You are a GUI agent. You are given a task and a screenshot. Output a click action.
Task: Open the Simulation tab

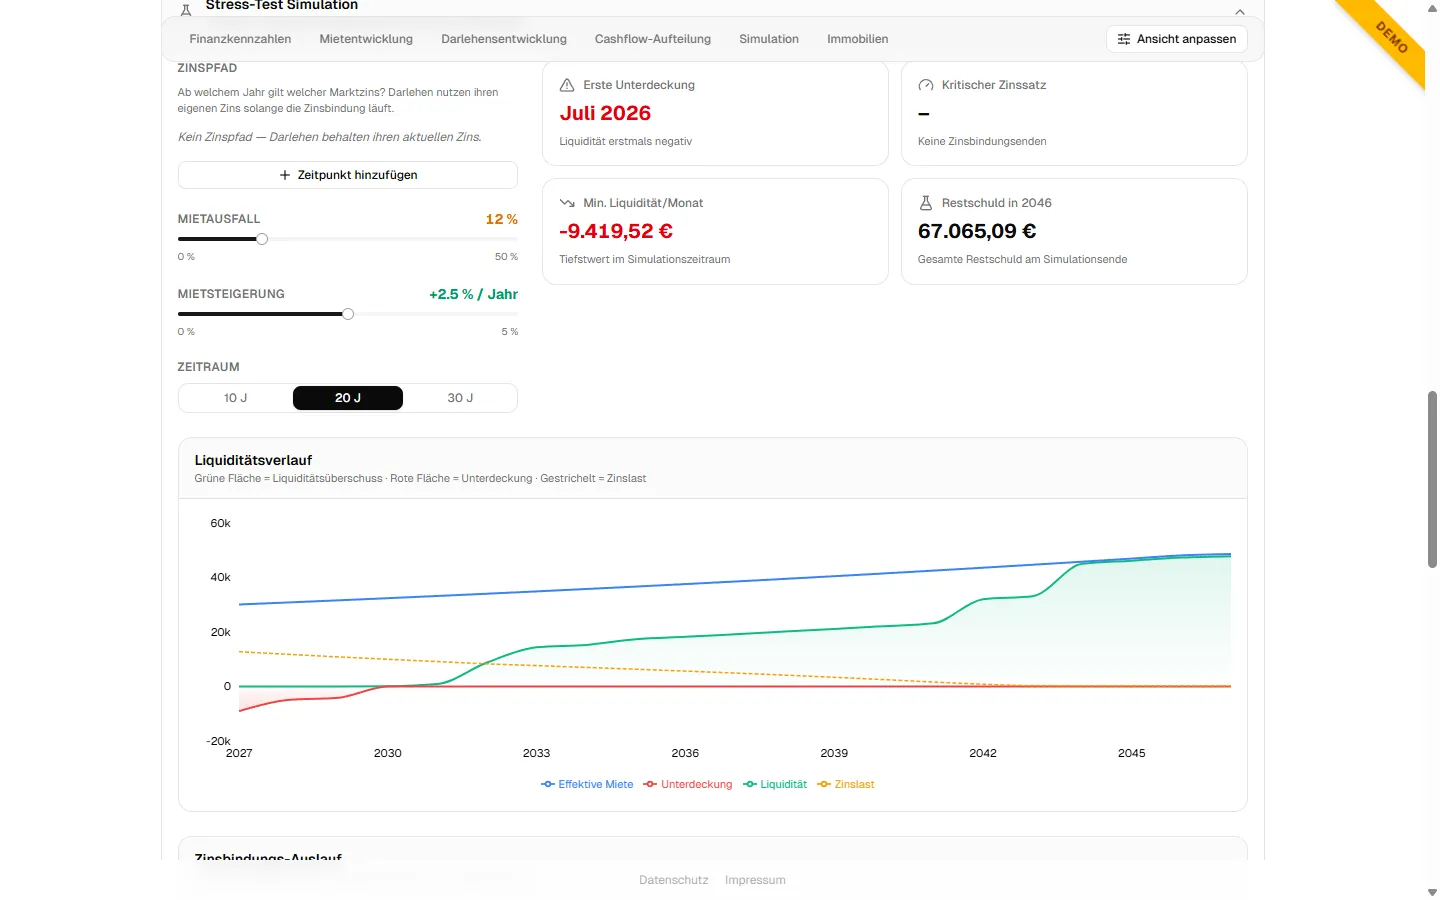769,39
